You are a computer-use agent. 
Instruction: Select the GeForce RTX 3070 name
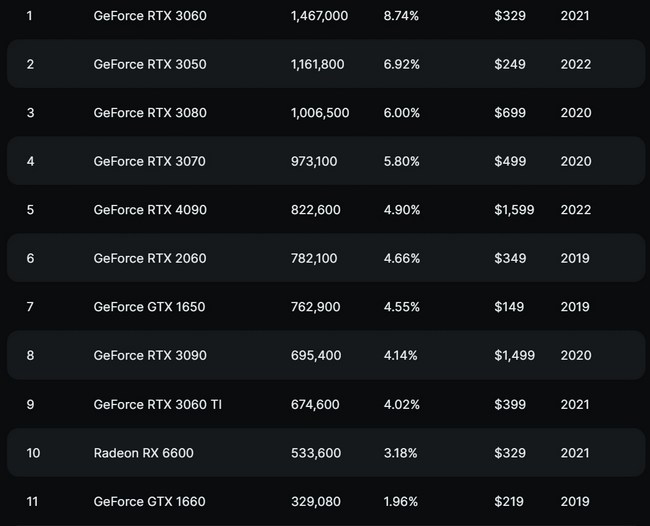pyautogui.click(x=149, y=161)
